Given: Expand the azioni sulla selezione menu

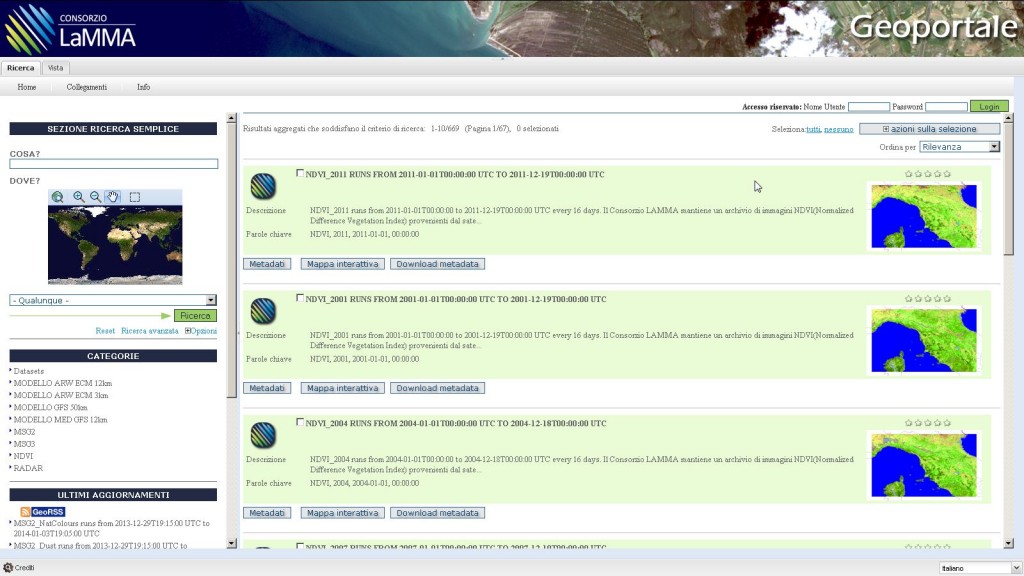Looking at the screenshot, I should pos(930,128).
